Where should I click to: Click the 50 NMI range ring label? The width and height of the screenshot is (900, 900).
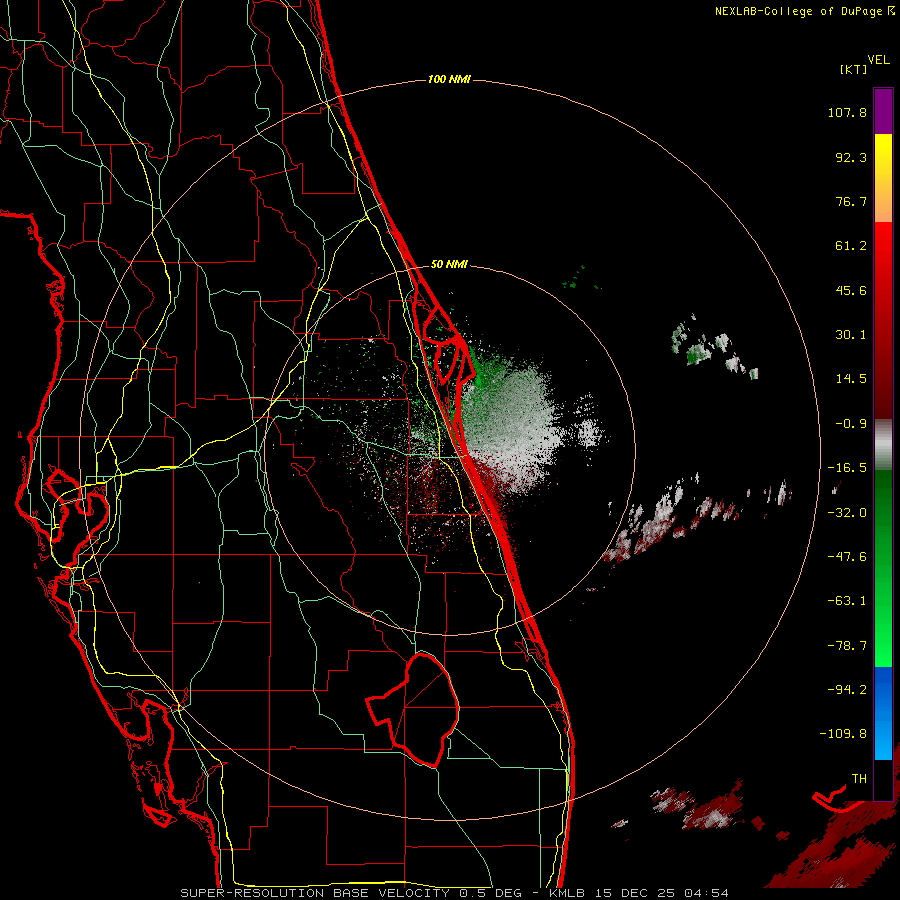(449, 264)
